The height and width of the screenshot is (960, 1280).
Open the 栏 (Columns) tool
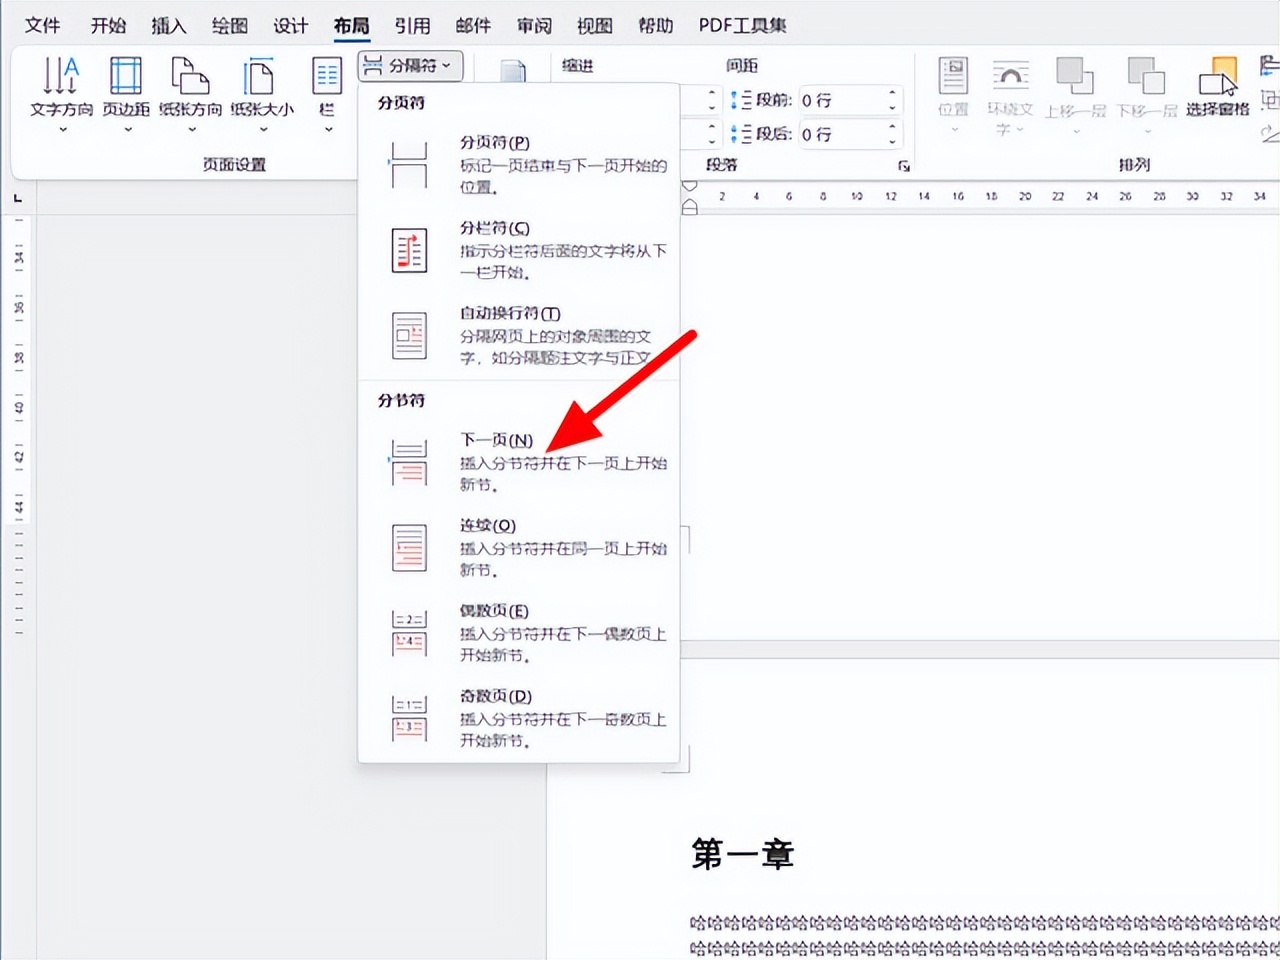[326, 90]
